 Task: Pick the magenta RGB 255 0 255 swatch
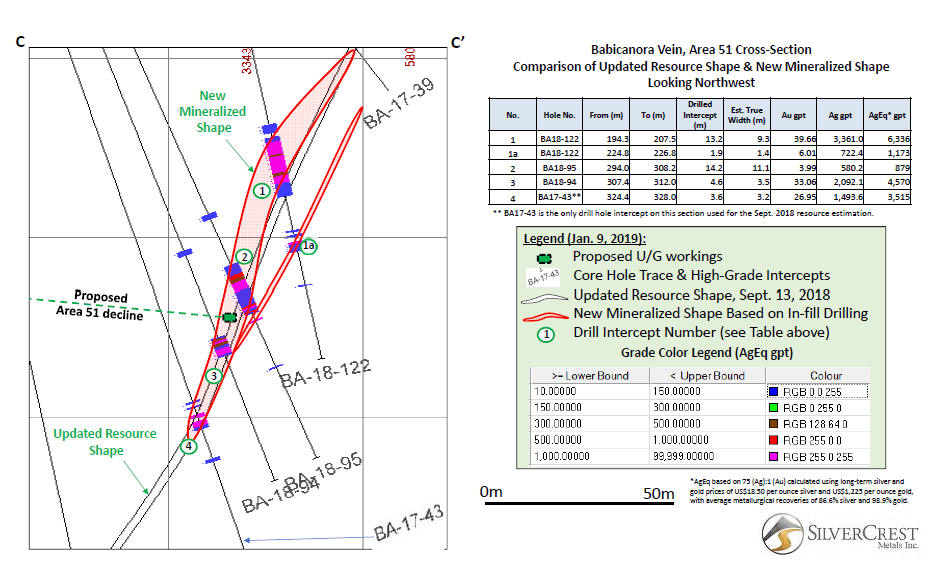tap(774, 455)
